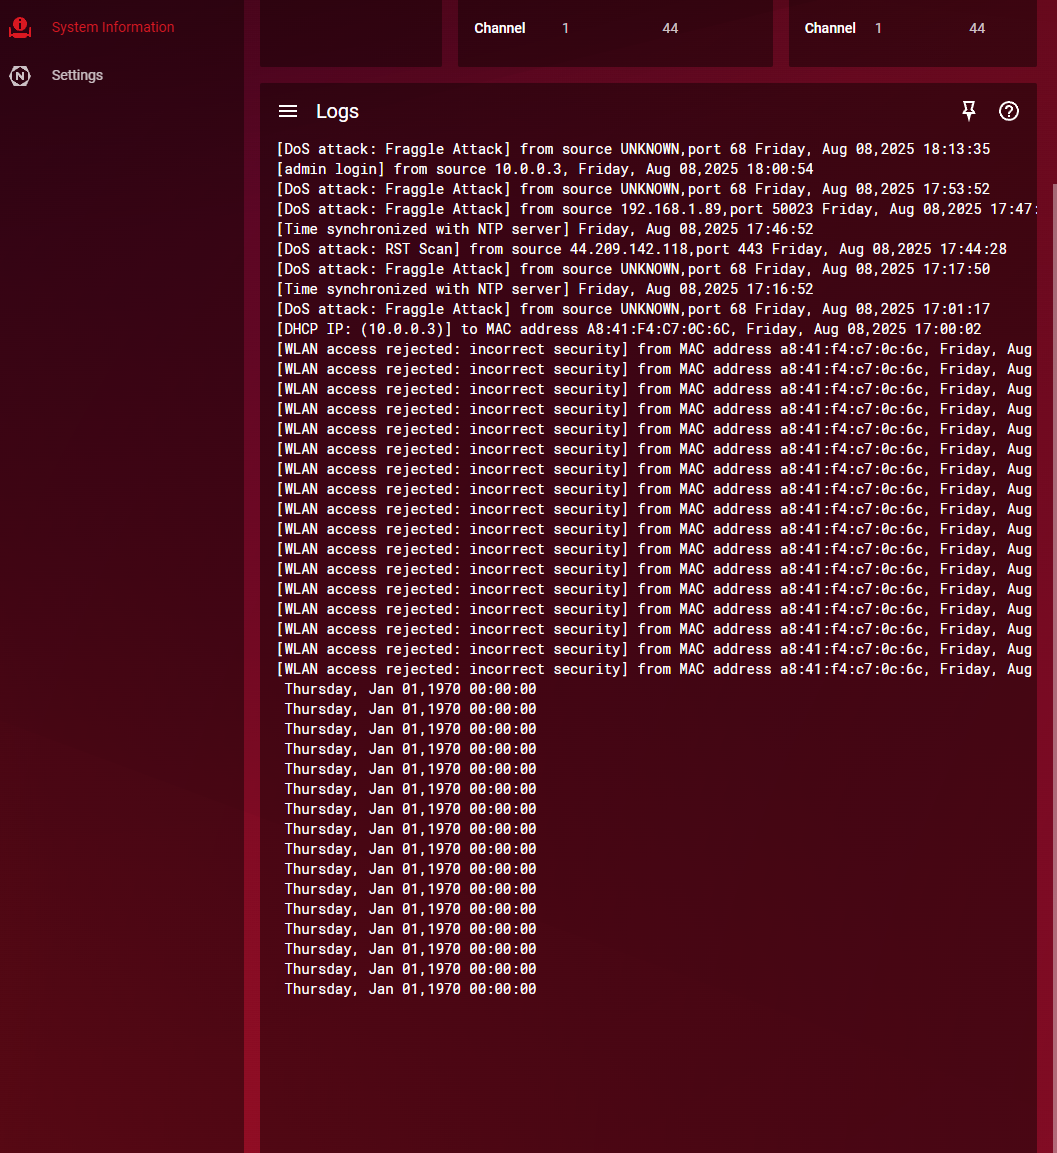The width and height of the screenshot is (1057, 1153).
Task: Click the last WLAN access rejected entry
Action: coord(655,669)
